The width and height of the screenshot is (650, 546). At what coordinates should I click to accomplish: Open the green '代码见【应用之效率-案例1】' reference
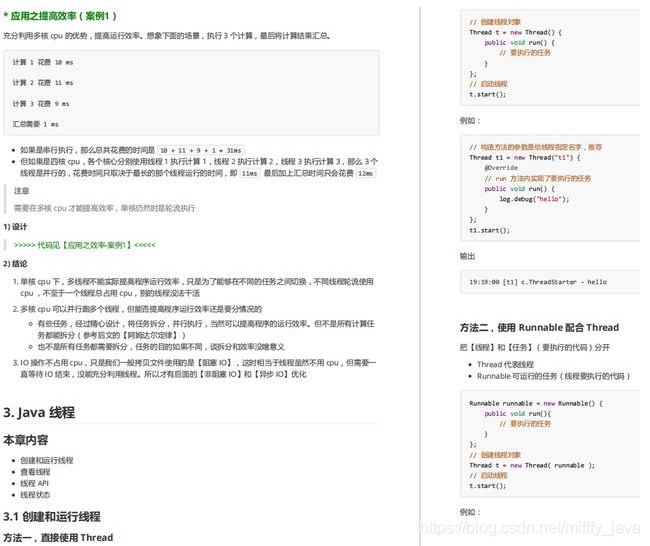coord(85,245)
